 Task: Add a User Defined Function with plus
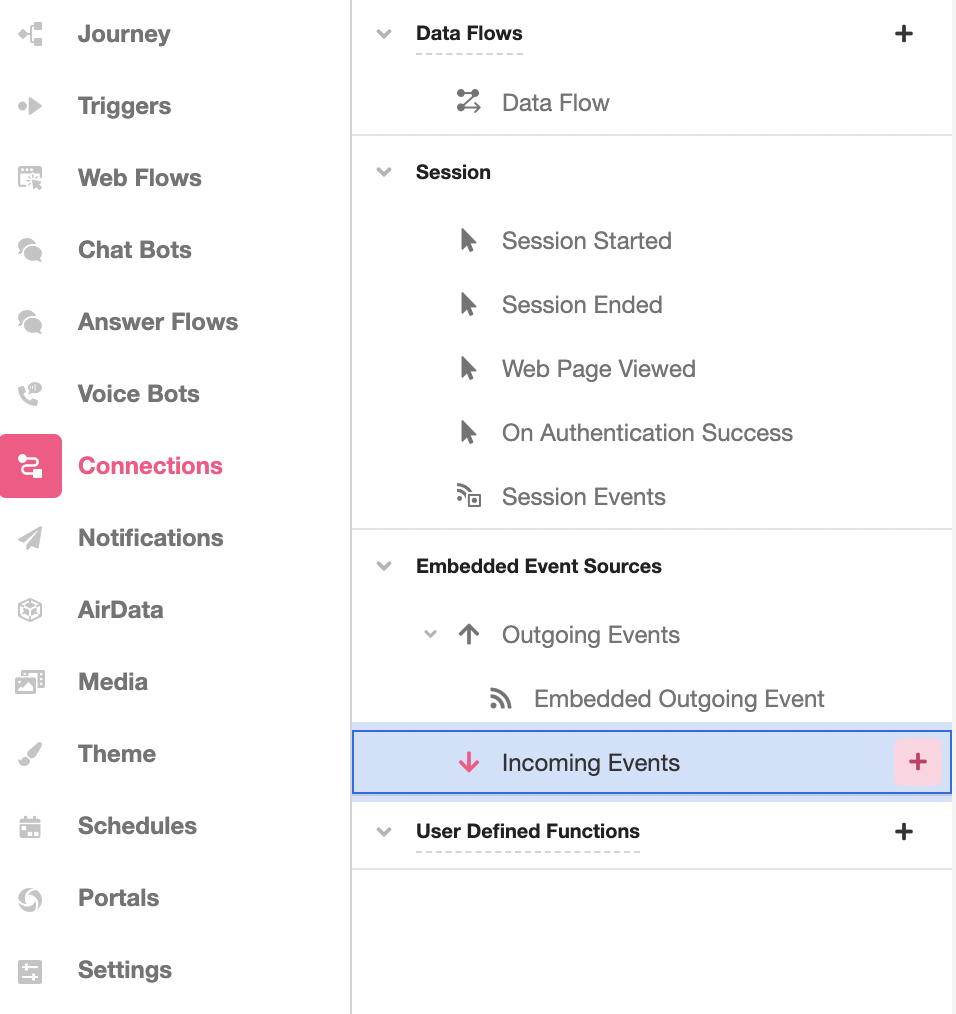pos(904,831)
